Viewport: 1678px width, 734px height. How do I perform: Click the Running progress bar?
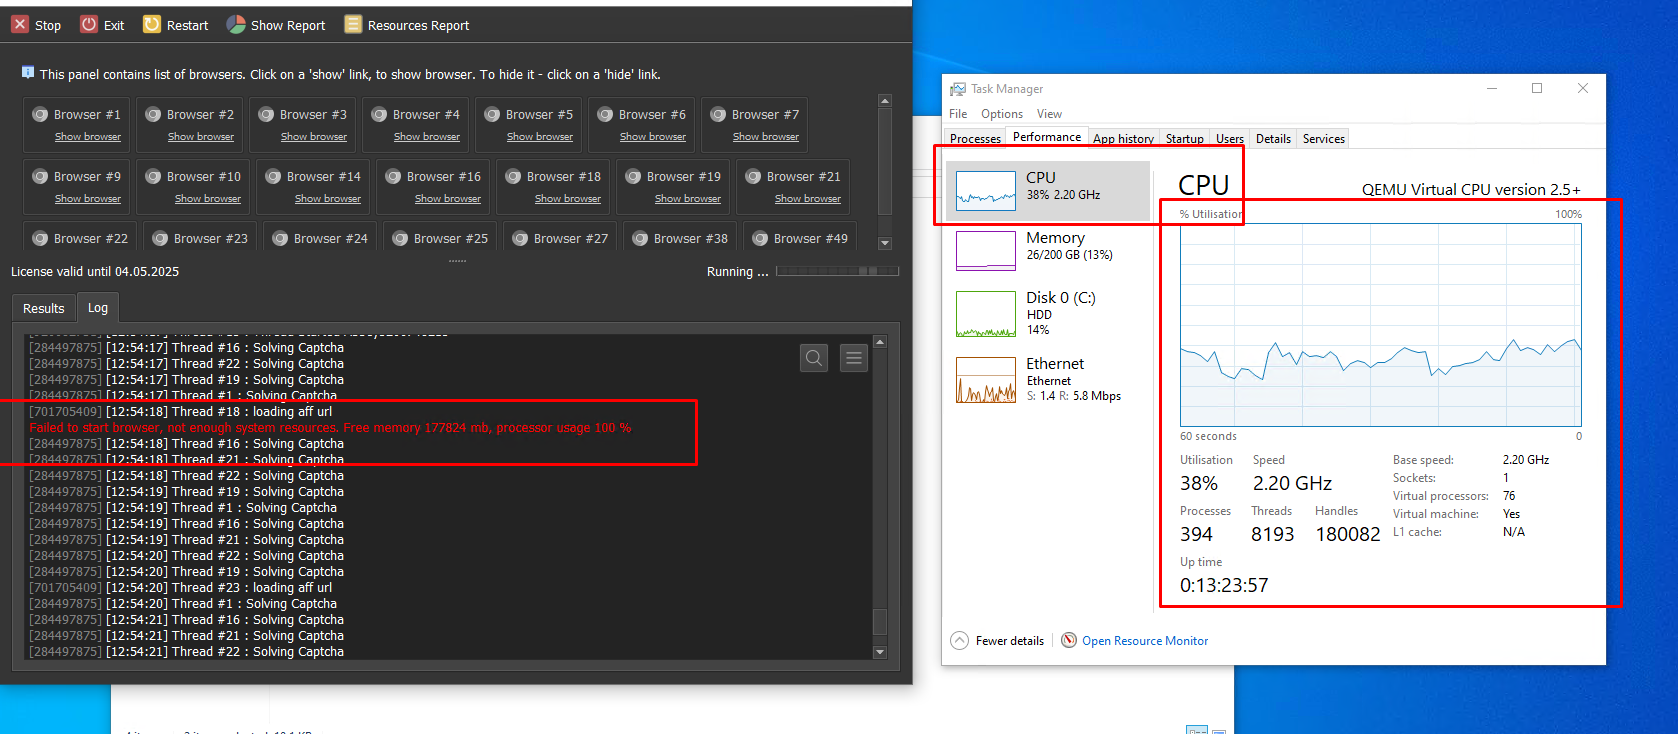pos(837,272)
